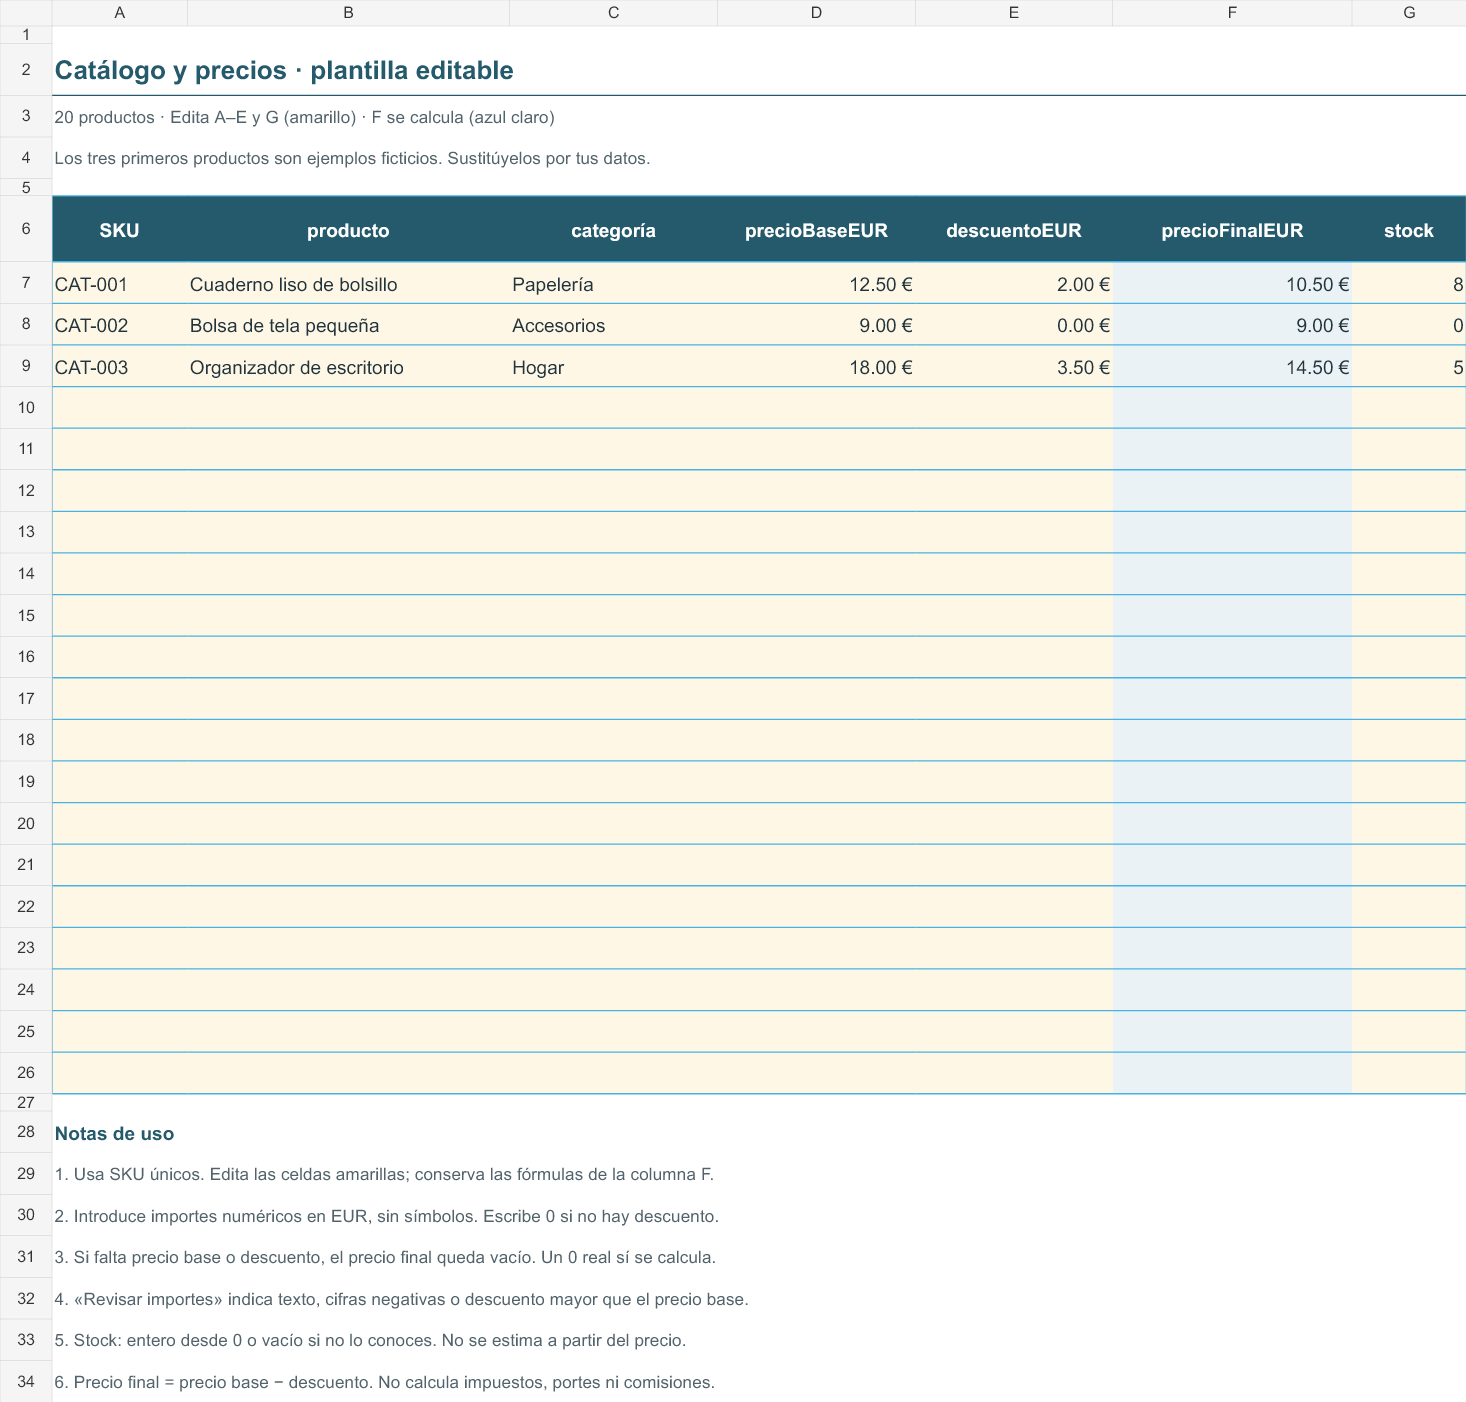Viewport: 1466px width, 1402px height.
Task: Select the Accesorios category cell
Action: 613,325
